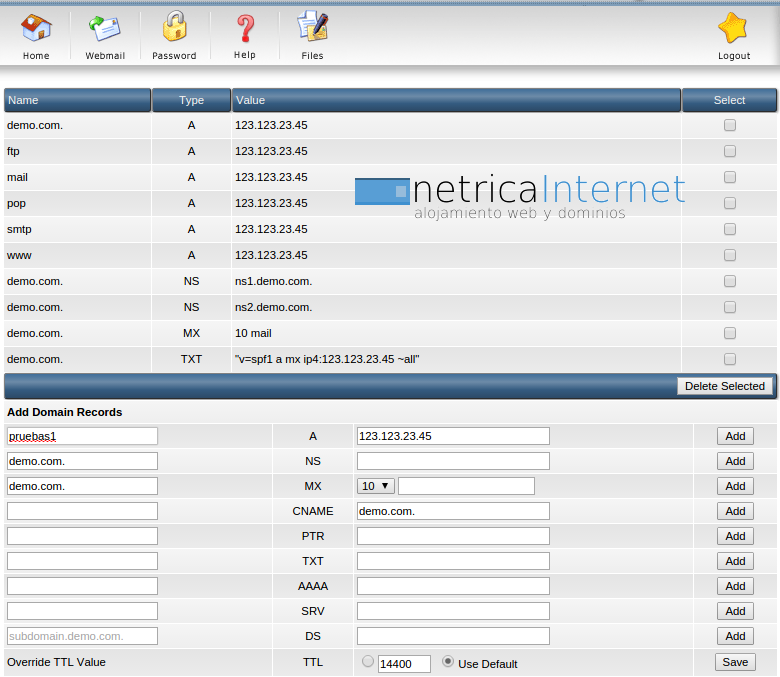Click the Logout star icon

point(733,29)
